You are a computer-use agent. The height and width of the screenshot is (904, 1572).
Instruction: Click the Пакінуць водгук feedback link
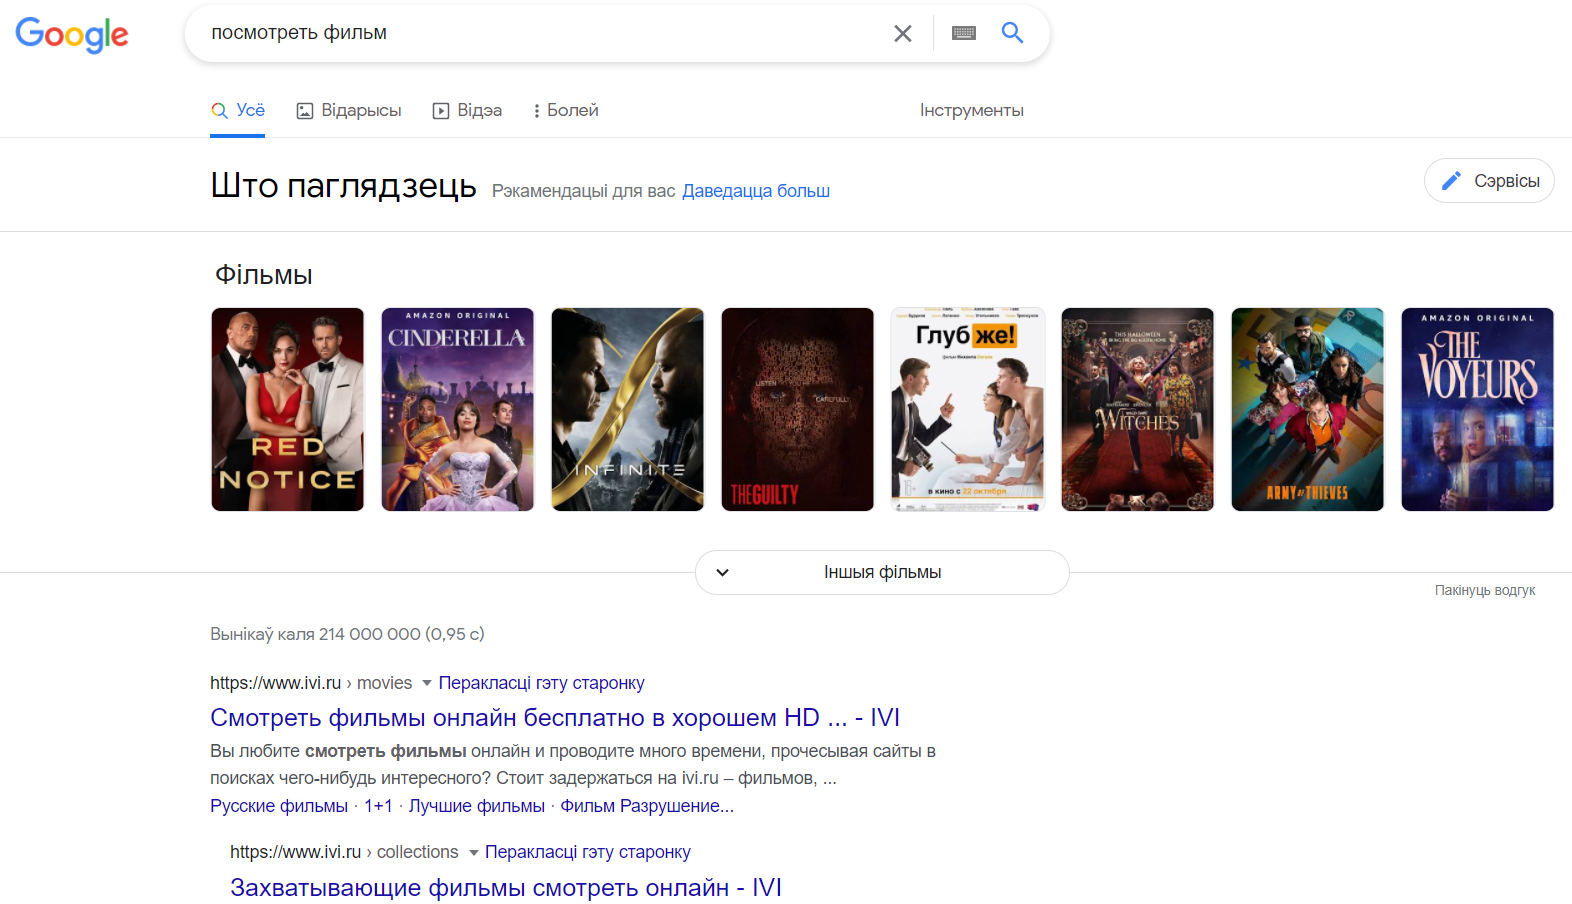[x=1485, y=591]
